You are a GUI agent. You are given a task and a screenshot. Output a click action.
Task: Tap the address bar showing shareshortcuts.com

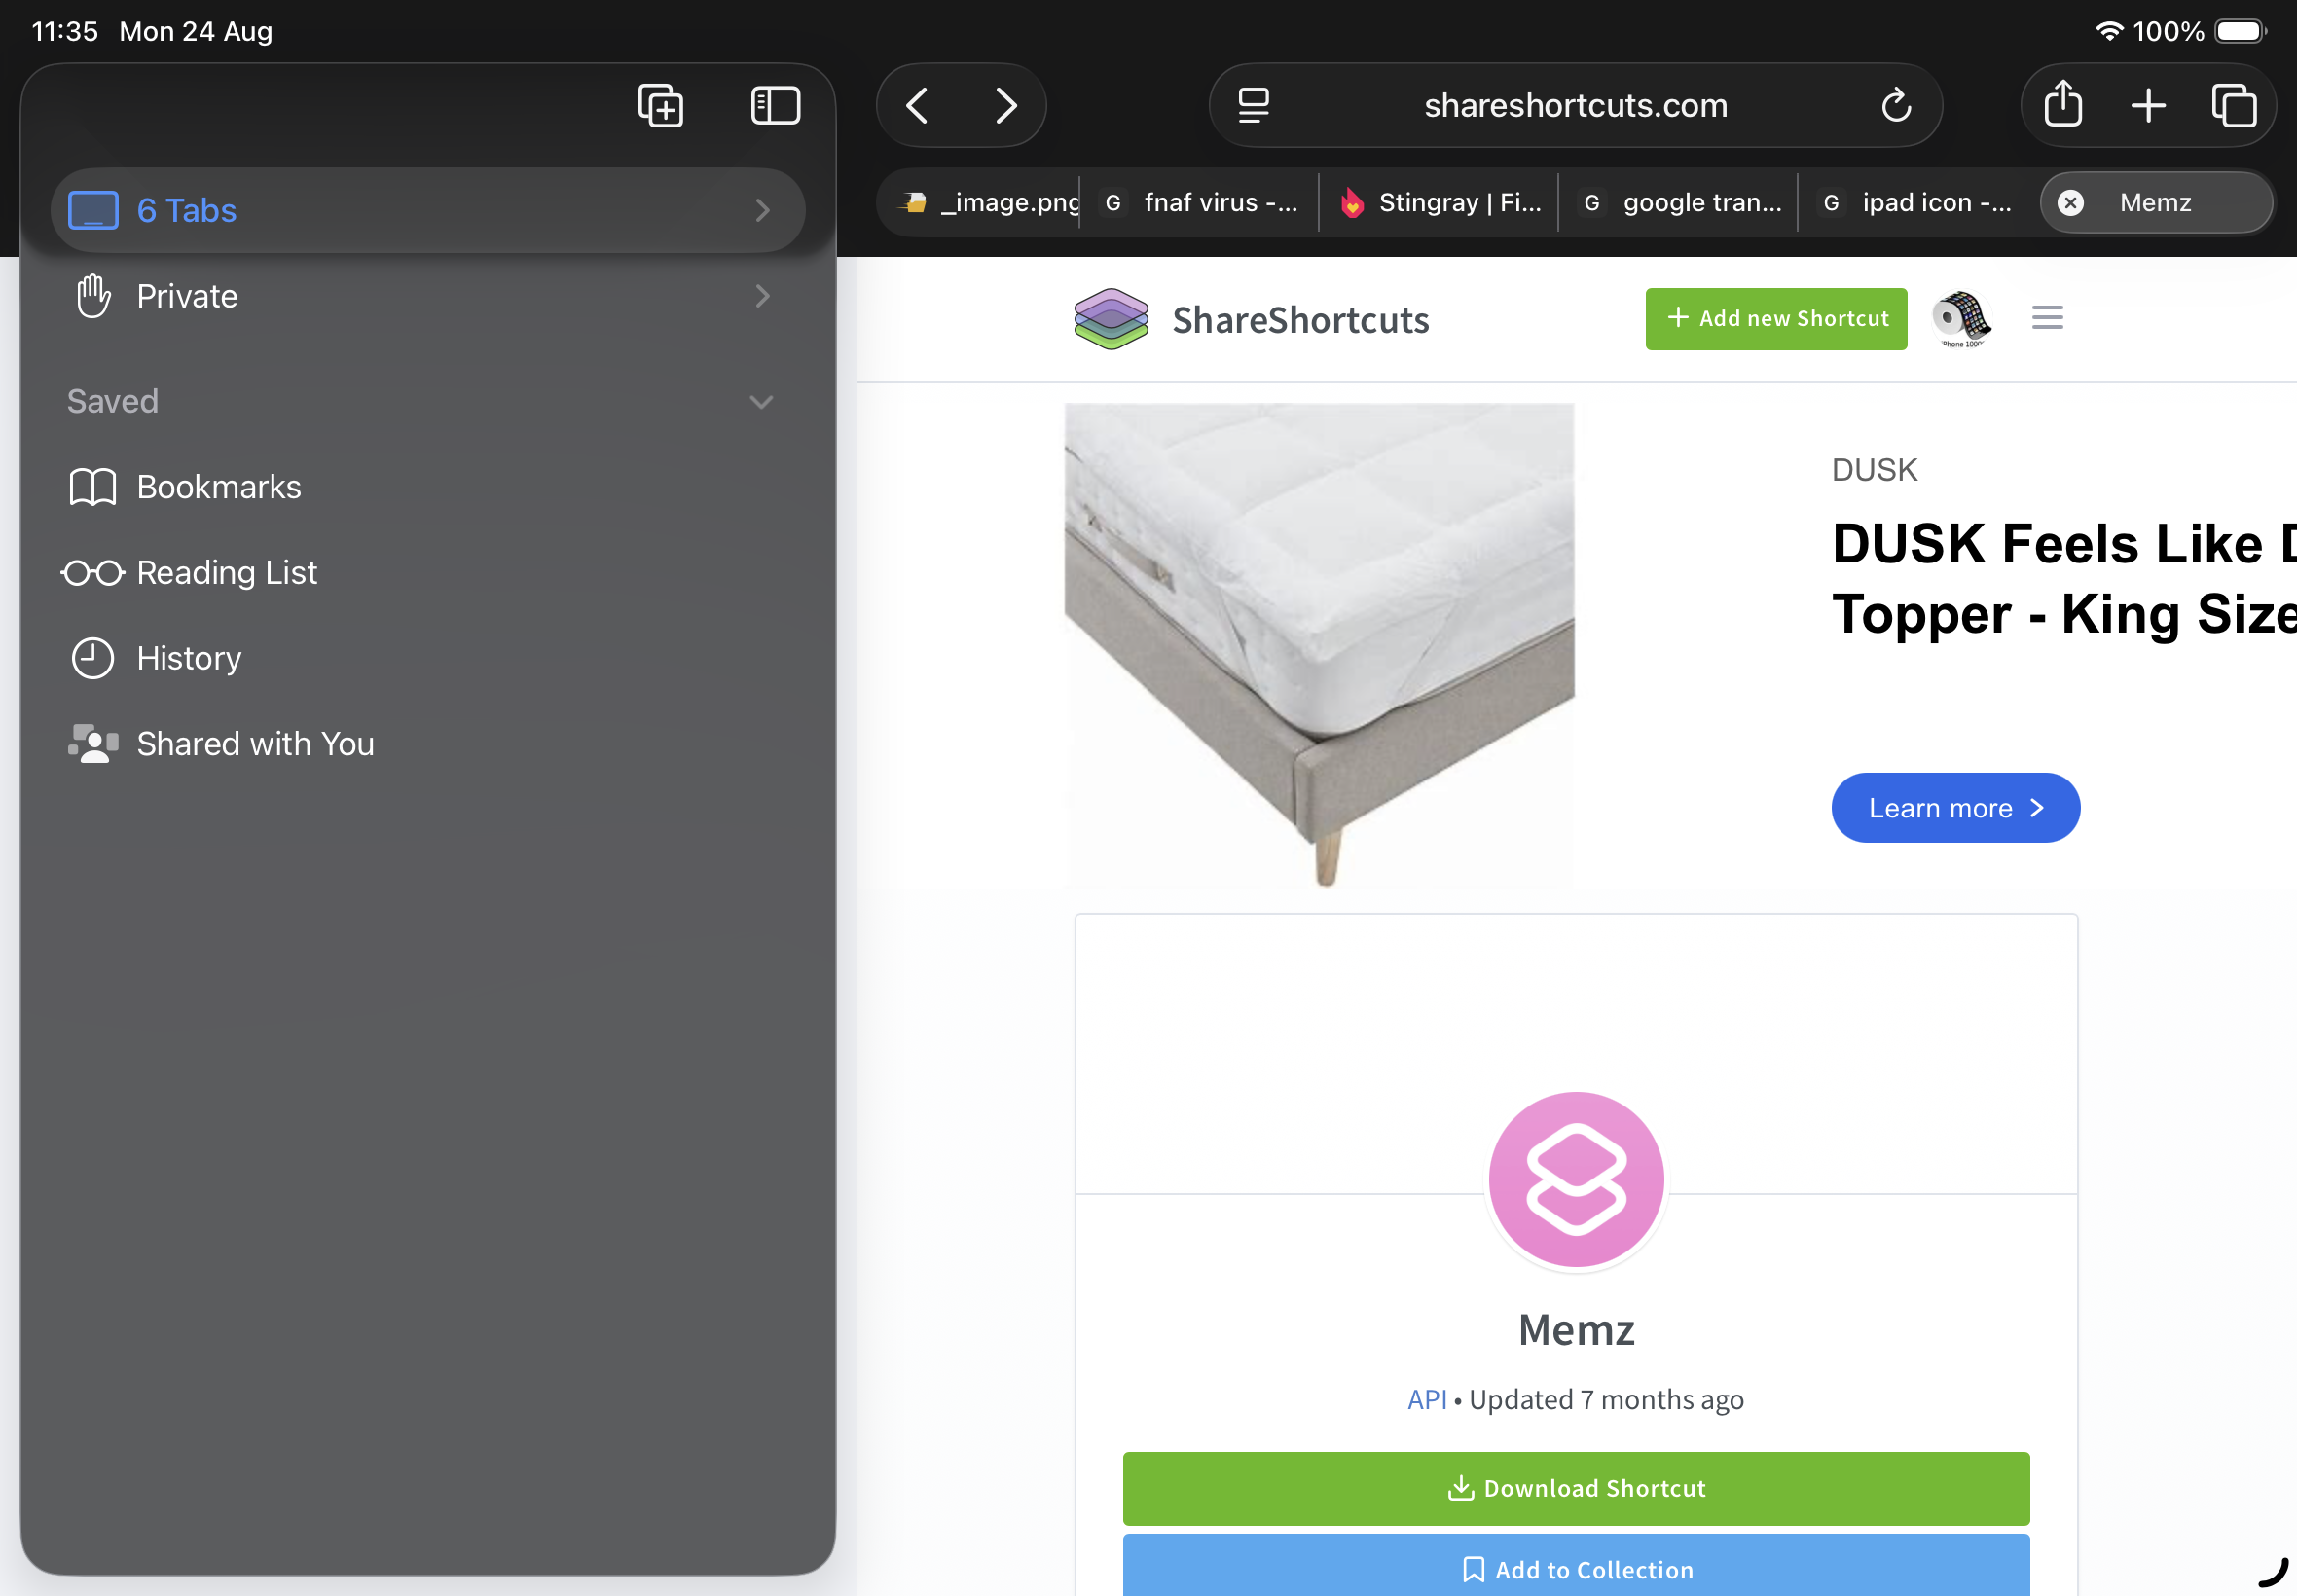[x=1575, y=105]
